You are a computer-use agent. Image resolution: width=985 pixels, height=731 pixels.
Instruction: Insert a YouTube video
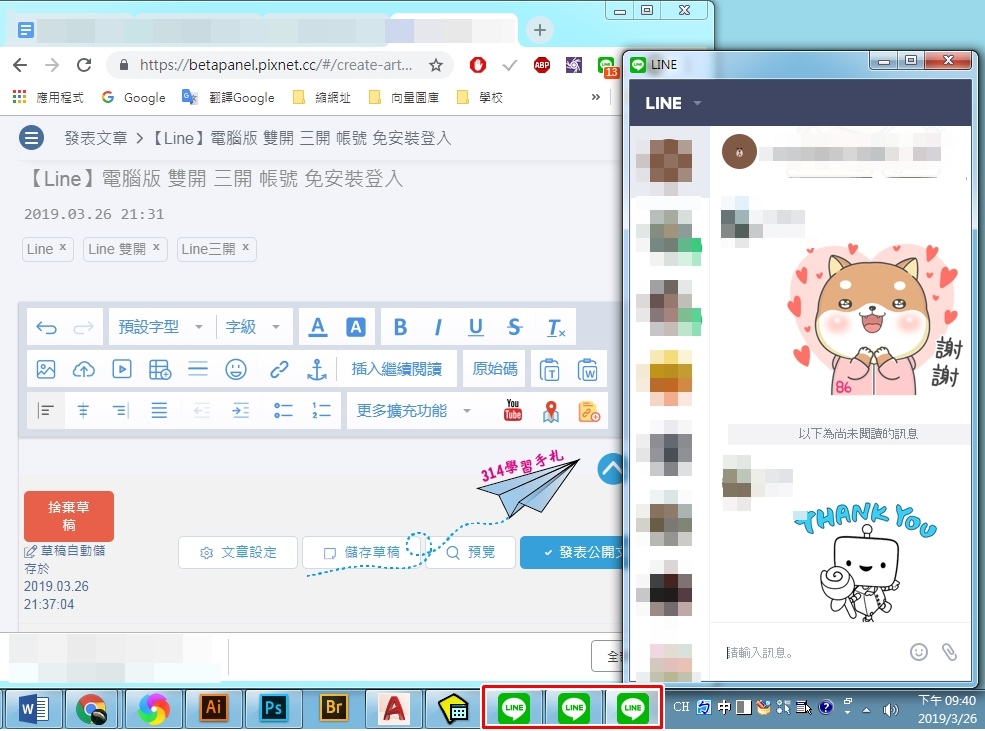[x=513, y=410]
